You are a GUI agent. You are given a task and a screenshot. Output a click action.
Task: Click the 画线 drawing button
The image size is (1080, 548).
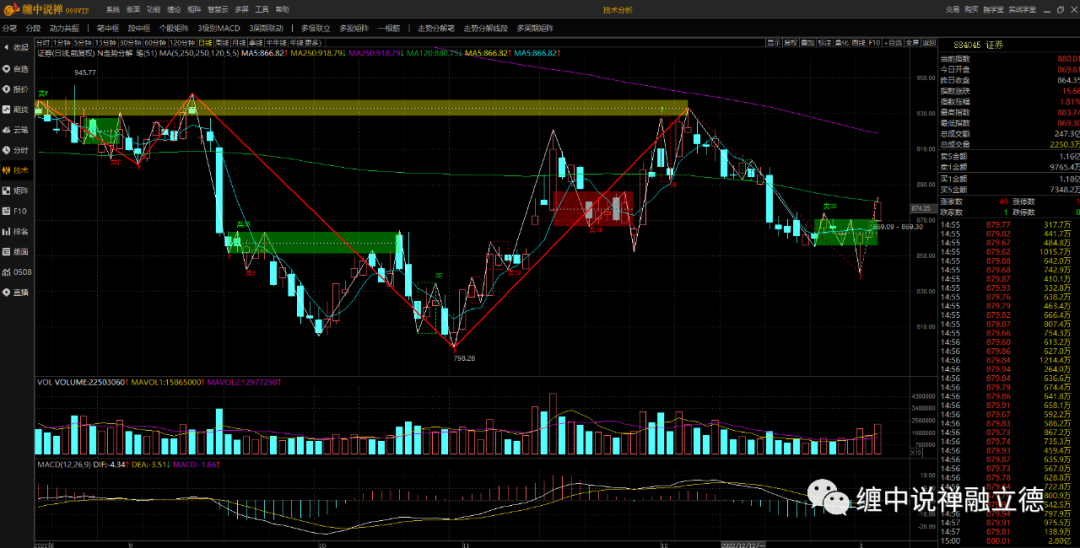pos(859,43)
